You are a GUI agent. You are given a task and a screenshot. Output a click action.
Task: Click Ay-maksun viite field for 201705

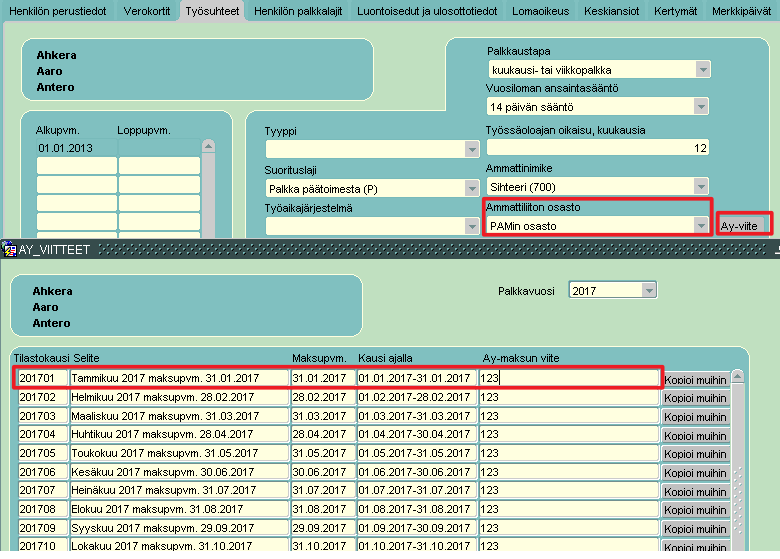click(x=569, y=453)
